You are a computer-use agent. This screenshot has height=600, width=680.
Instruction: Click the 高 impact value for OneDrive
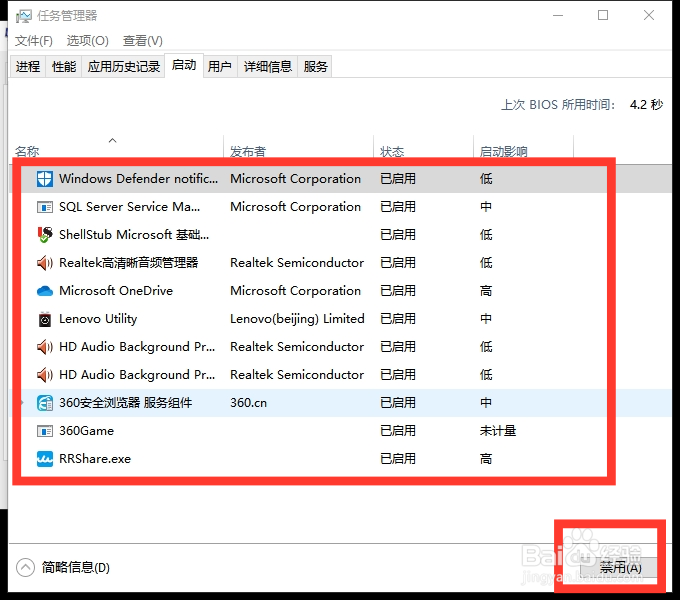[x=486, y=291]
